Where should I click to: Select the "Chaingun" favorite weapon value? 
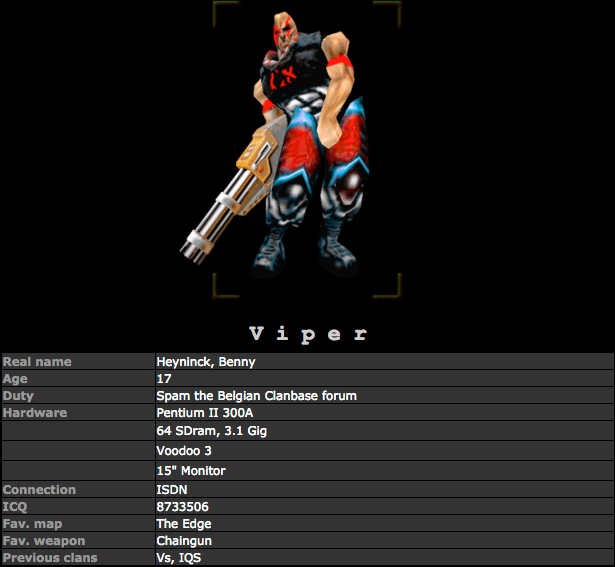(185, 541)
